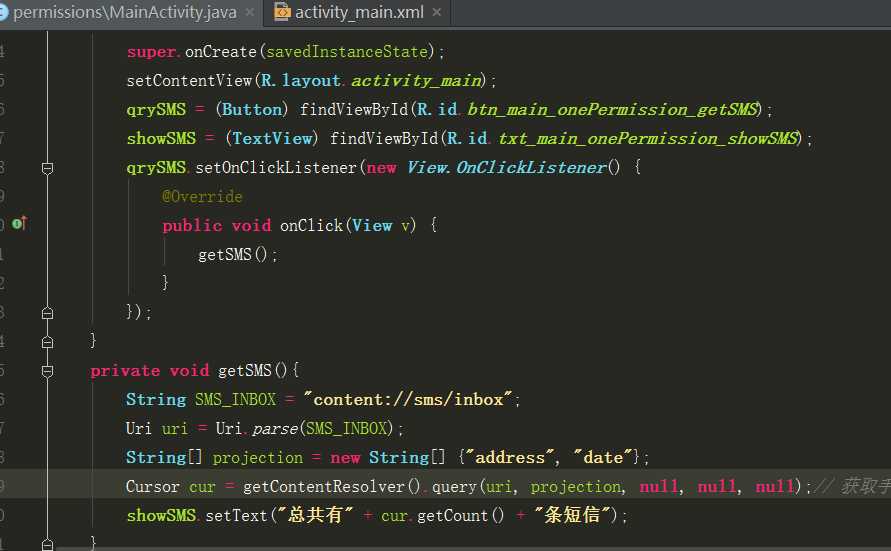
Task: Click on 'parse' in the Uri.parse call
Action: coord(274,429)
